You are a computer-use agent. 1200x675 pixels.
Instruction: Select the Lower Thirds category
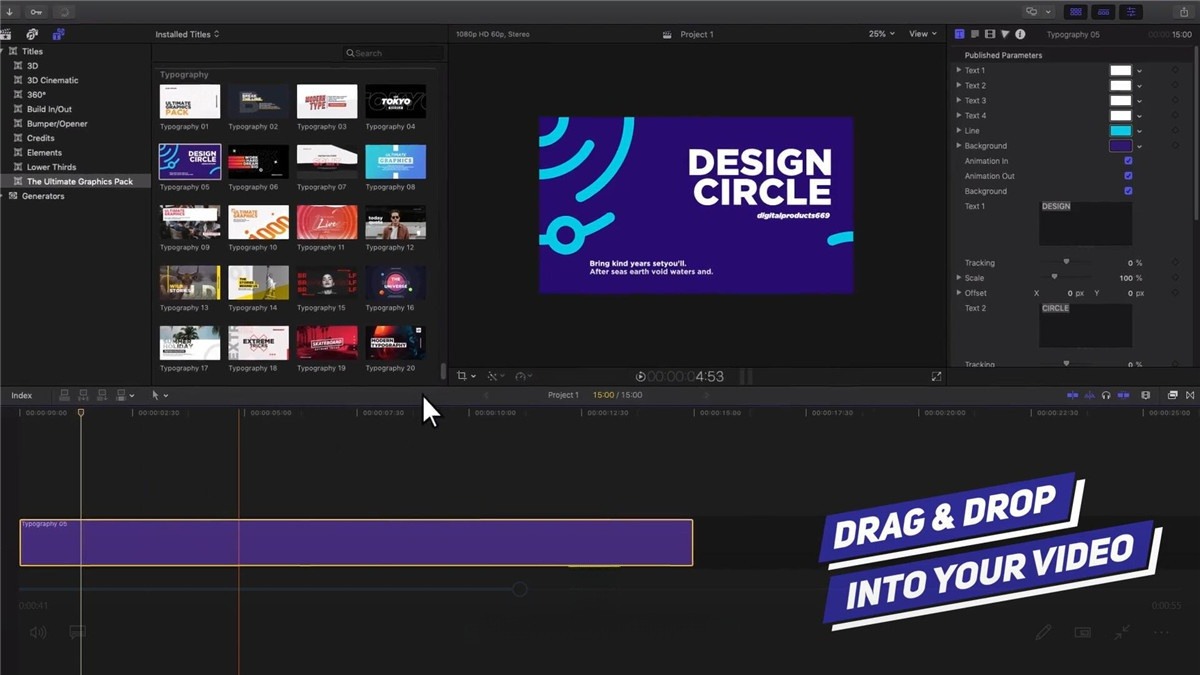pyautogui.click(x=51, y=167)
